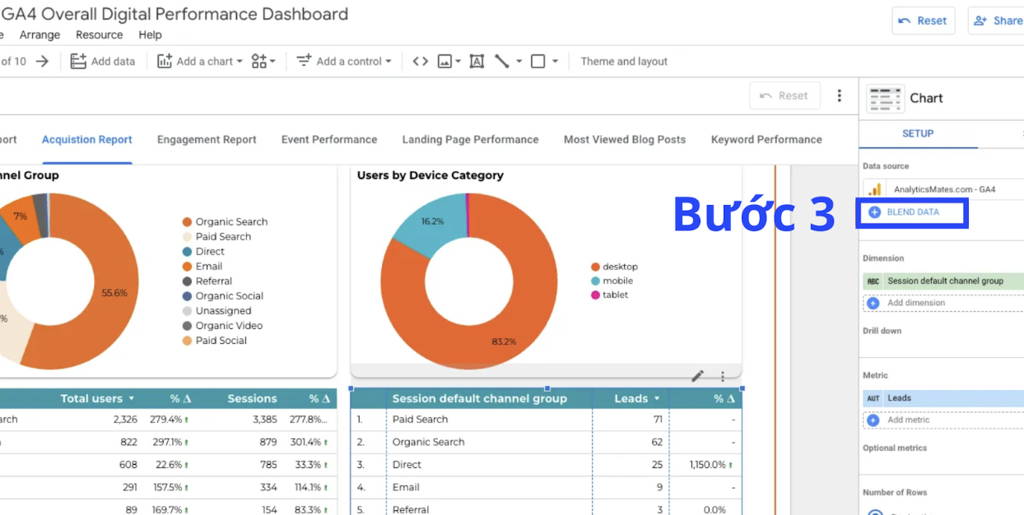Select the line drawing tool
This screenshot has height=515, width=1024.
pos(502,61)
